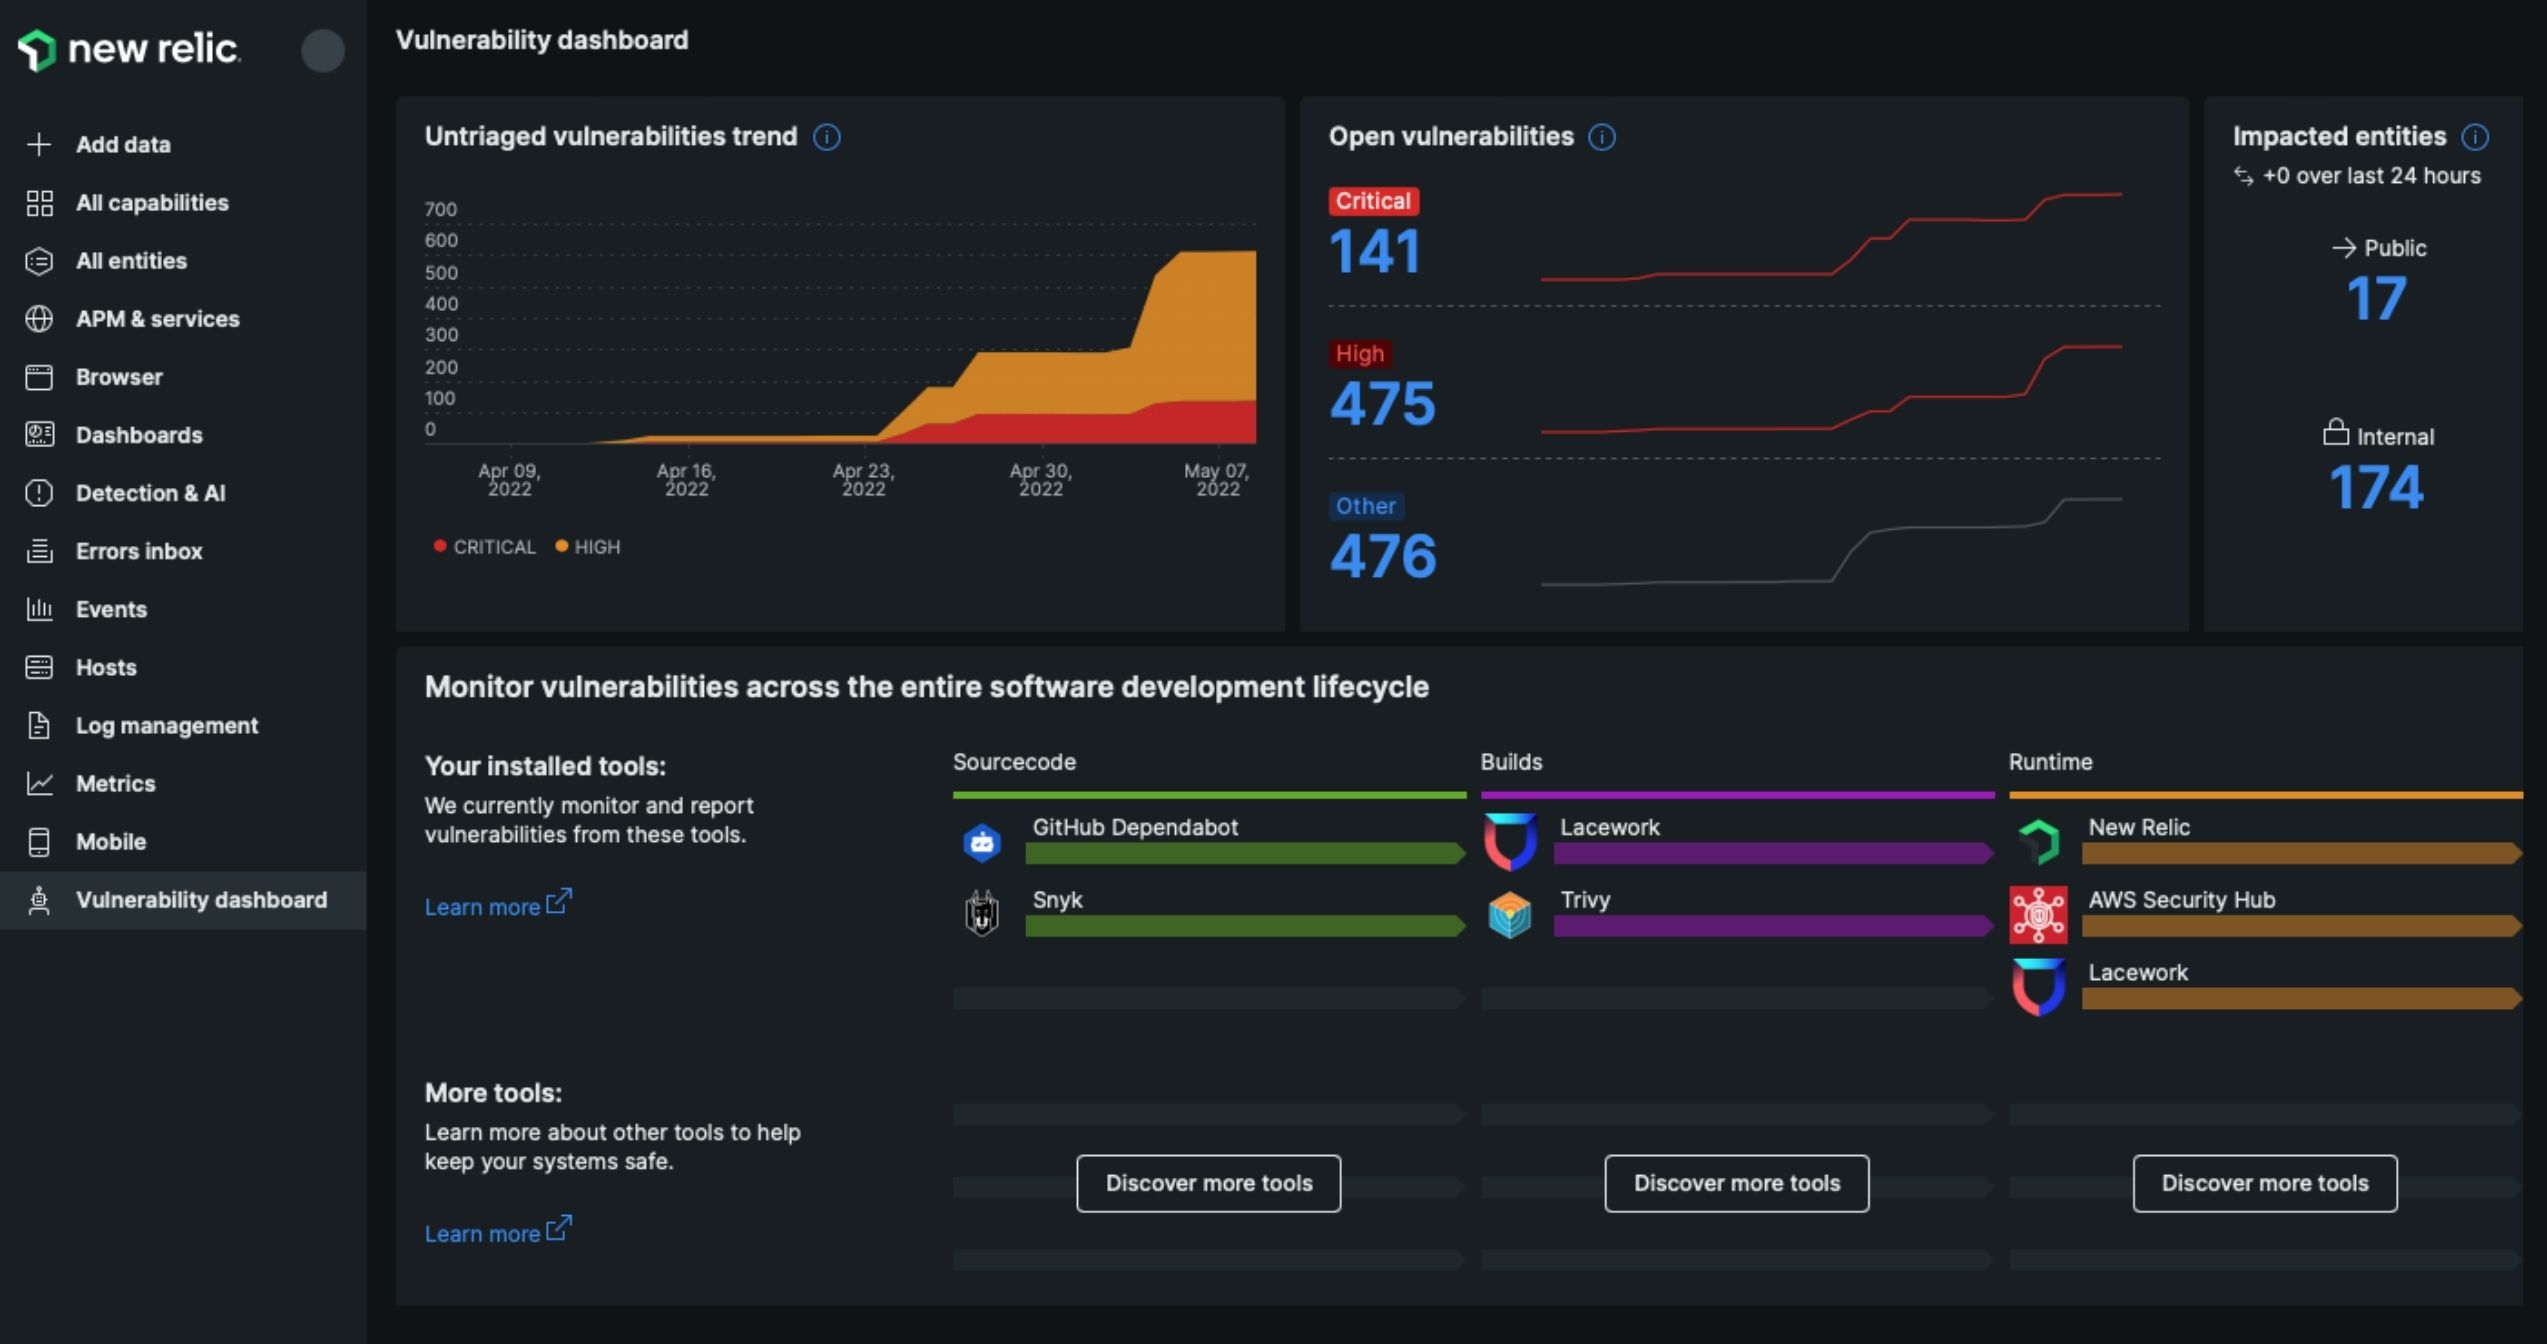The height and width of the screenshot is (1344, 2547).
Task: Expand the user profile avatar menu
Action: tap(323, 51)
